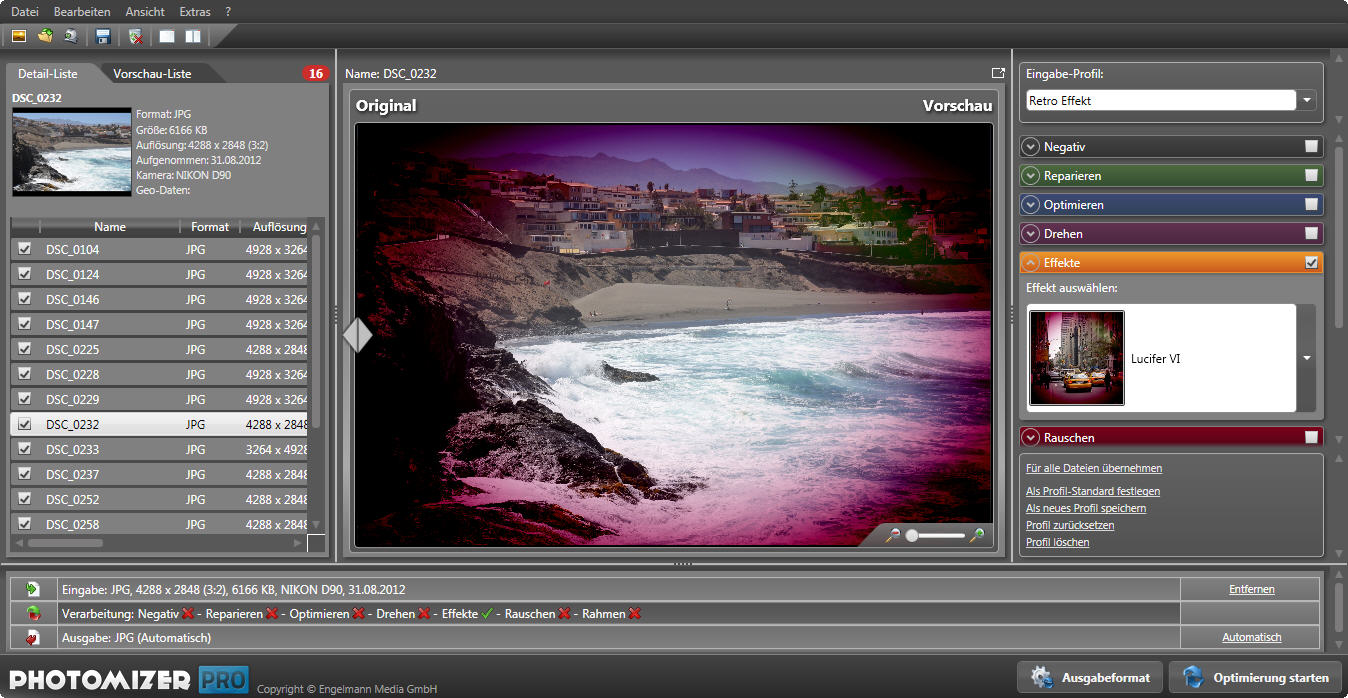The height and width of the screenshot is (698, 1348).
Task: Click the Optimierung starten button
Action: [1256, 677]
